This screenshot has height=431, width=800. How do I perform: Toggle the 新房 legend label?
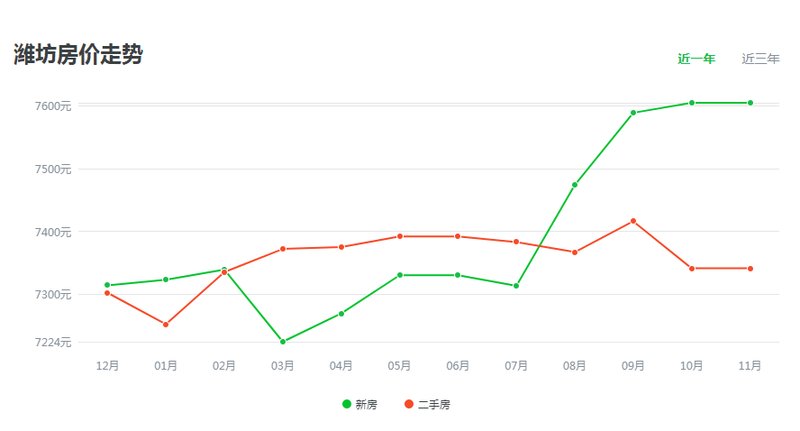366,405
